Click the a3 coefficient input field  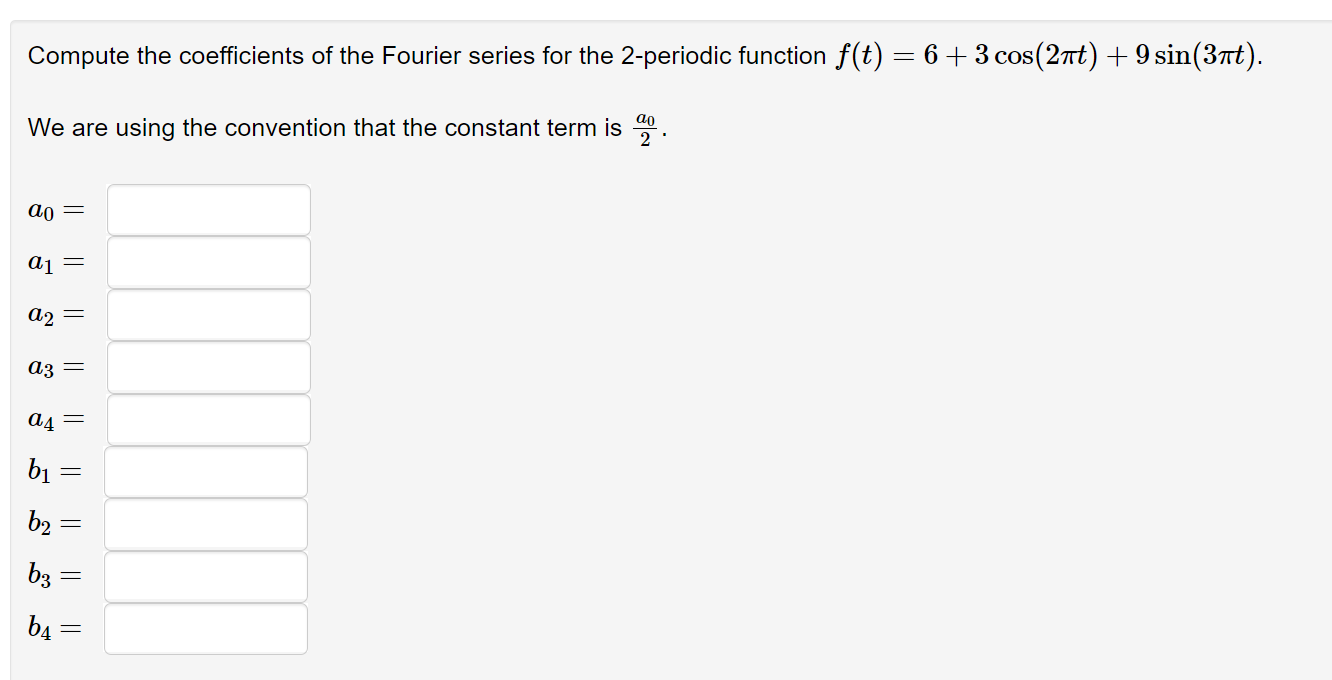pyautogui.click(x=208, y=366)
